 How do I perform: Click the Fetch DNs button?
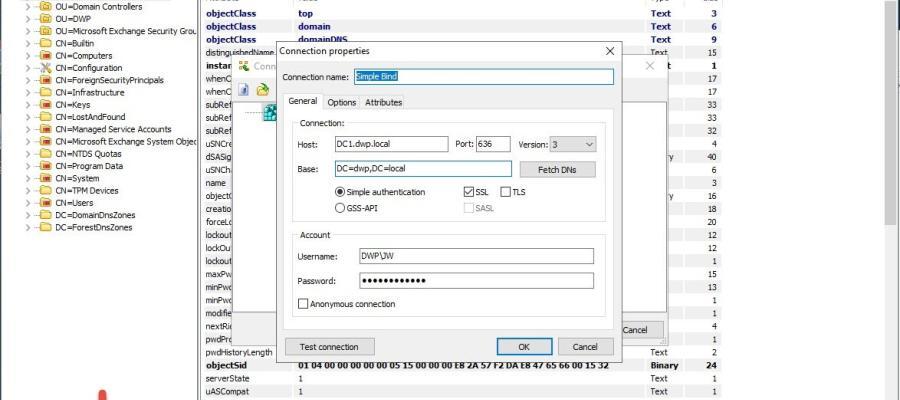point(557,170)
